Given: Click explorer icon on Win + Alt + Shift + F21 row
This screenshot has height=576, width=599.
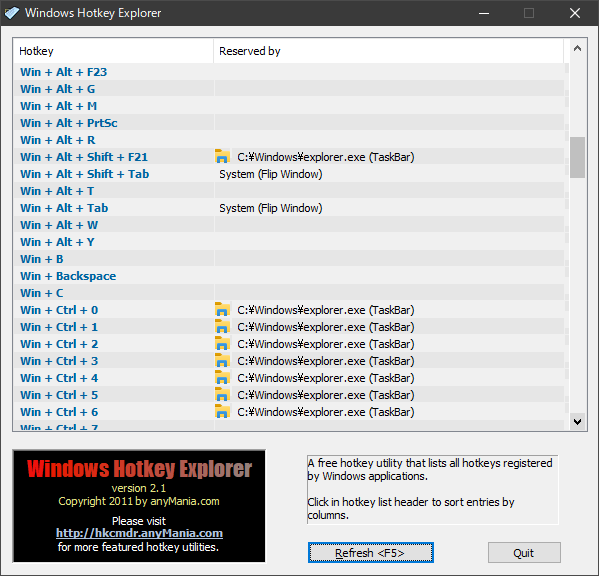Looking at the screenshot, I should pyautogui.click(x=222, y=157).
